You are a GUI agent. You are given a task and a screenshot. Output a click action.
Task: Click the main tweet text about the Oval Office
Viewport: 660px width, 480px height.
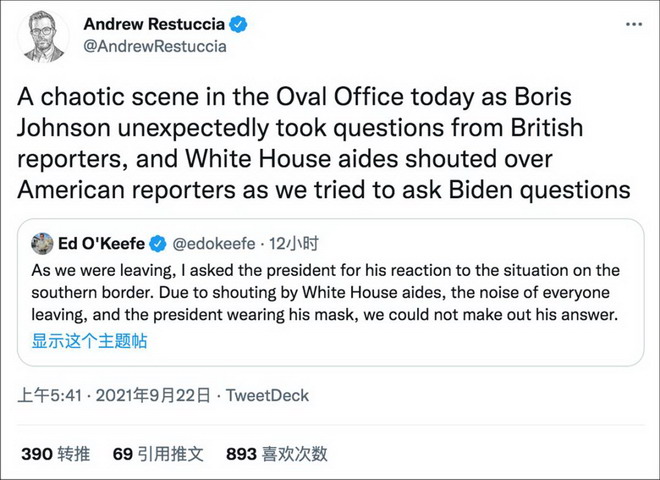324,143
